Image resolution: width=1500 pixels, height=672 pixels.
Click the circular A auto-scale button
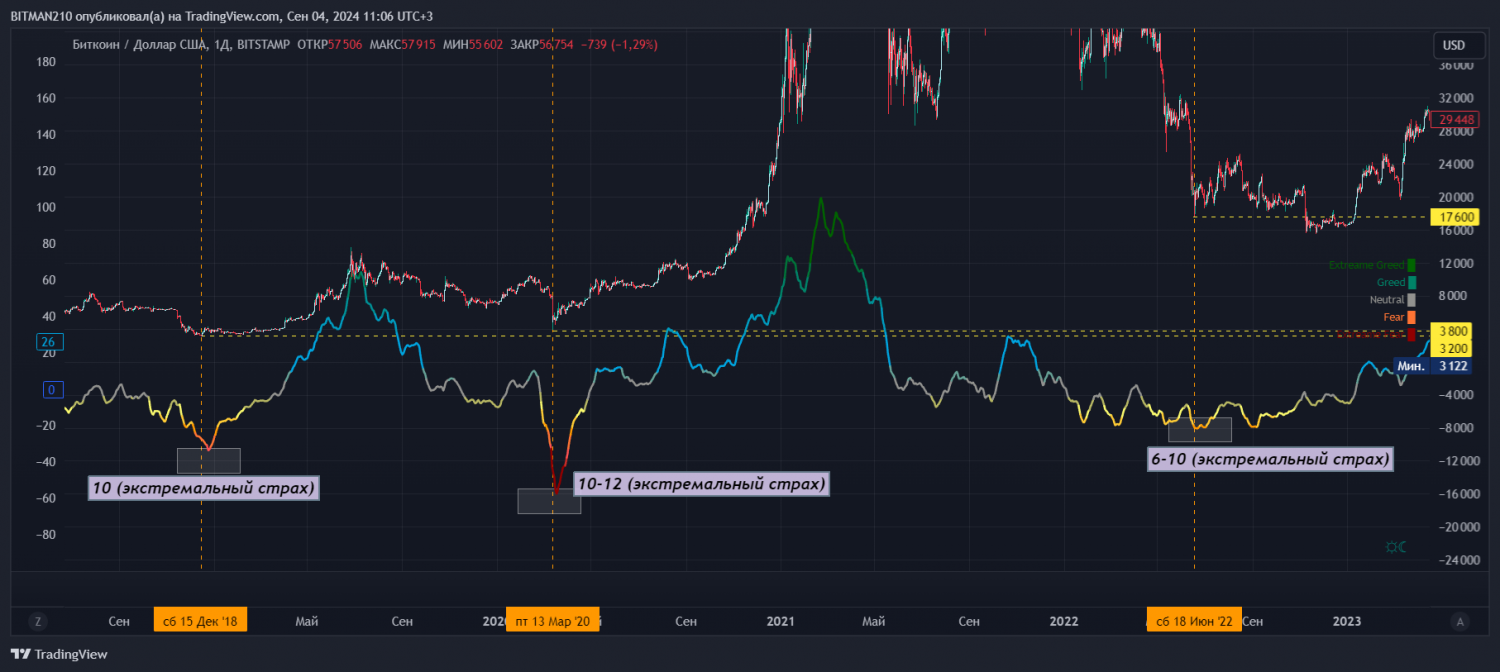1461,621
